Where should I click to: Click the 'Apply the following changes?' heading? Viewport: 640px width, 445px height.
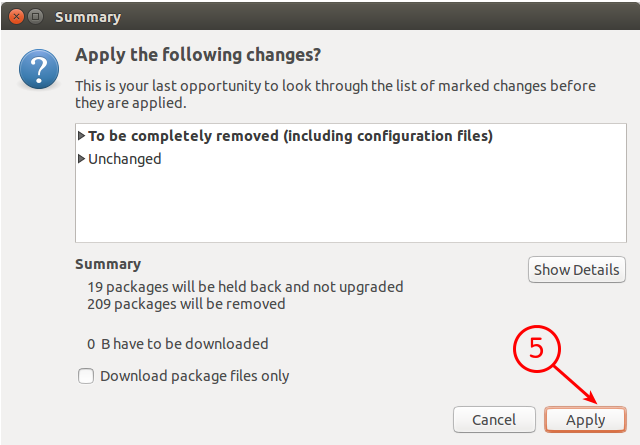[x=198, y=55]
